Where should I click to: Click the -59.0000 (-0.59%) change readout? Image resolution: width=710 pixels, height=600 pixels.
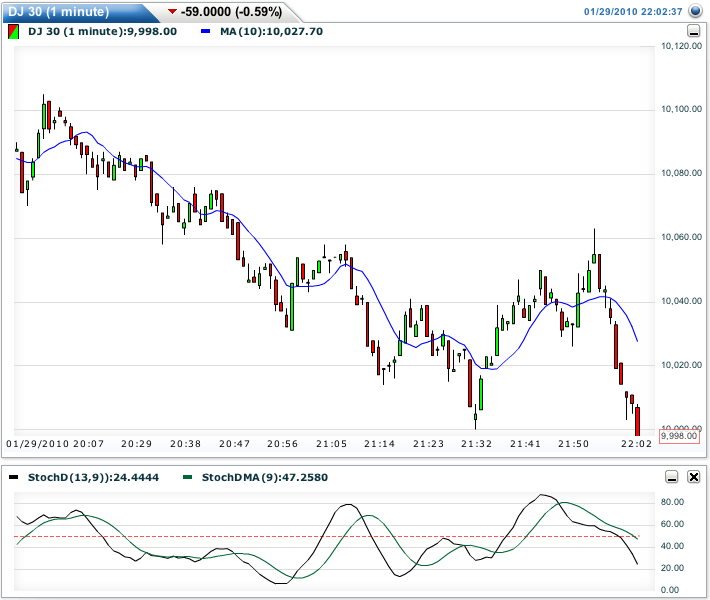pyautogui.click(x=232, y=12)
